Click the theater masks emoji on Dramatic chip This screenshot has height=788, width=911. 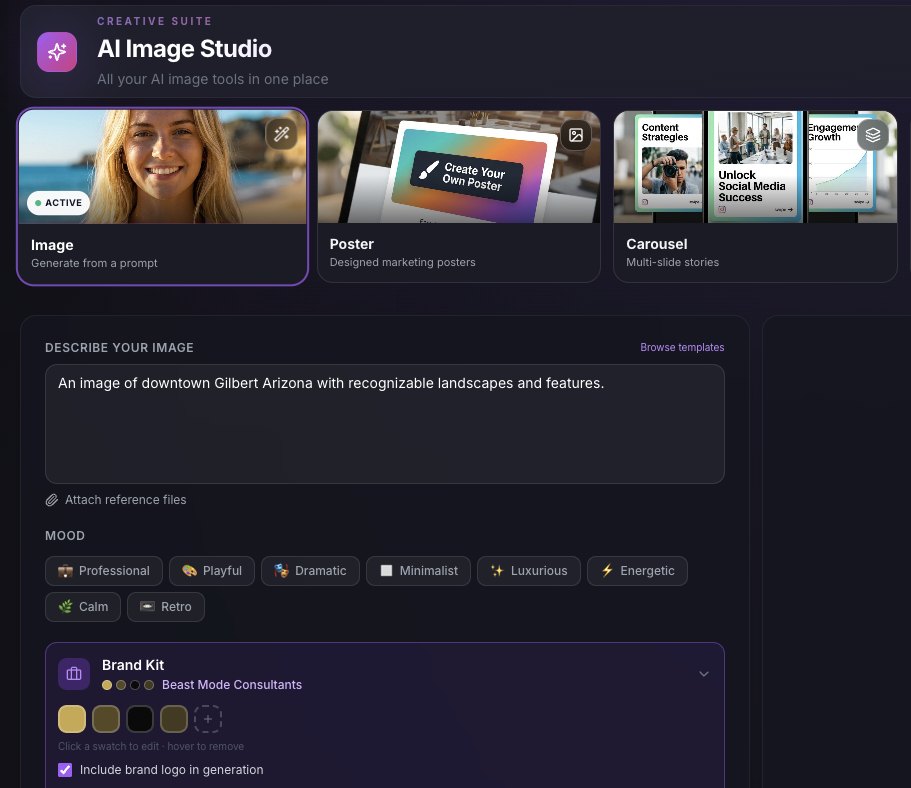pos(281,571)
